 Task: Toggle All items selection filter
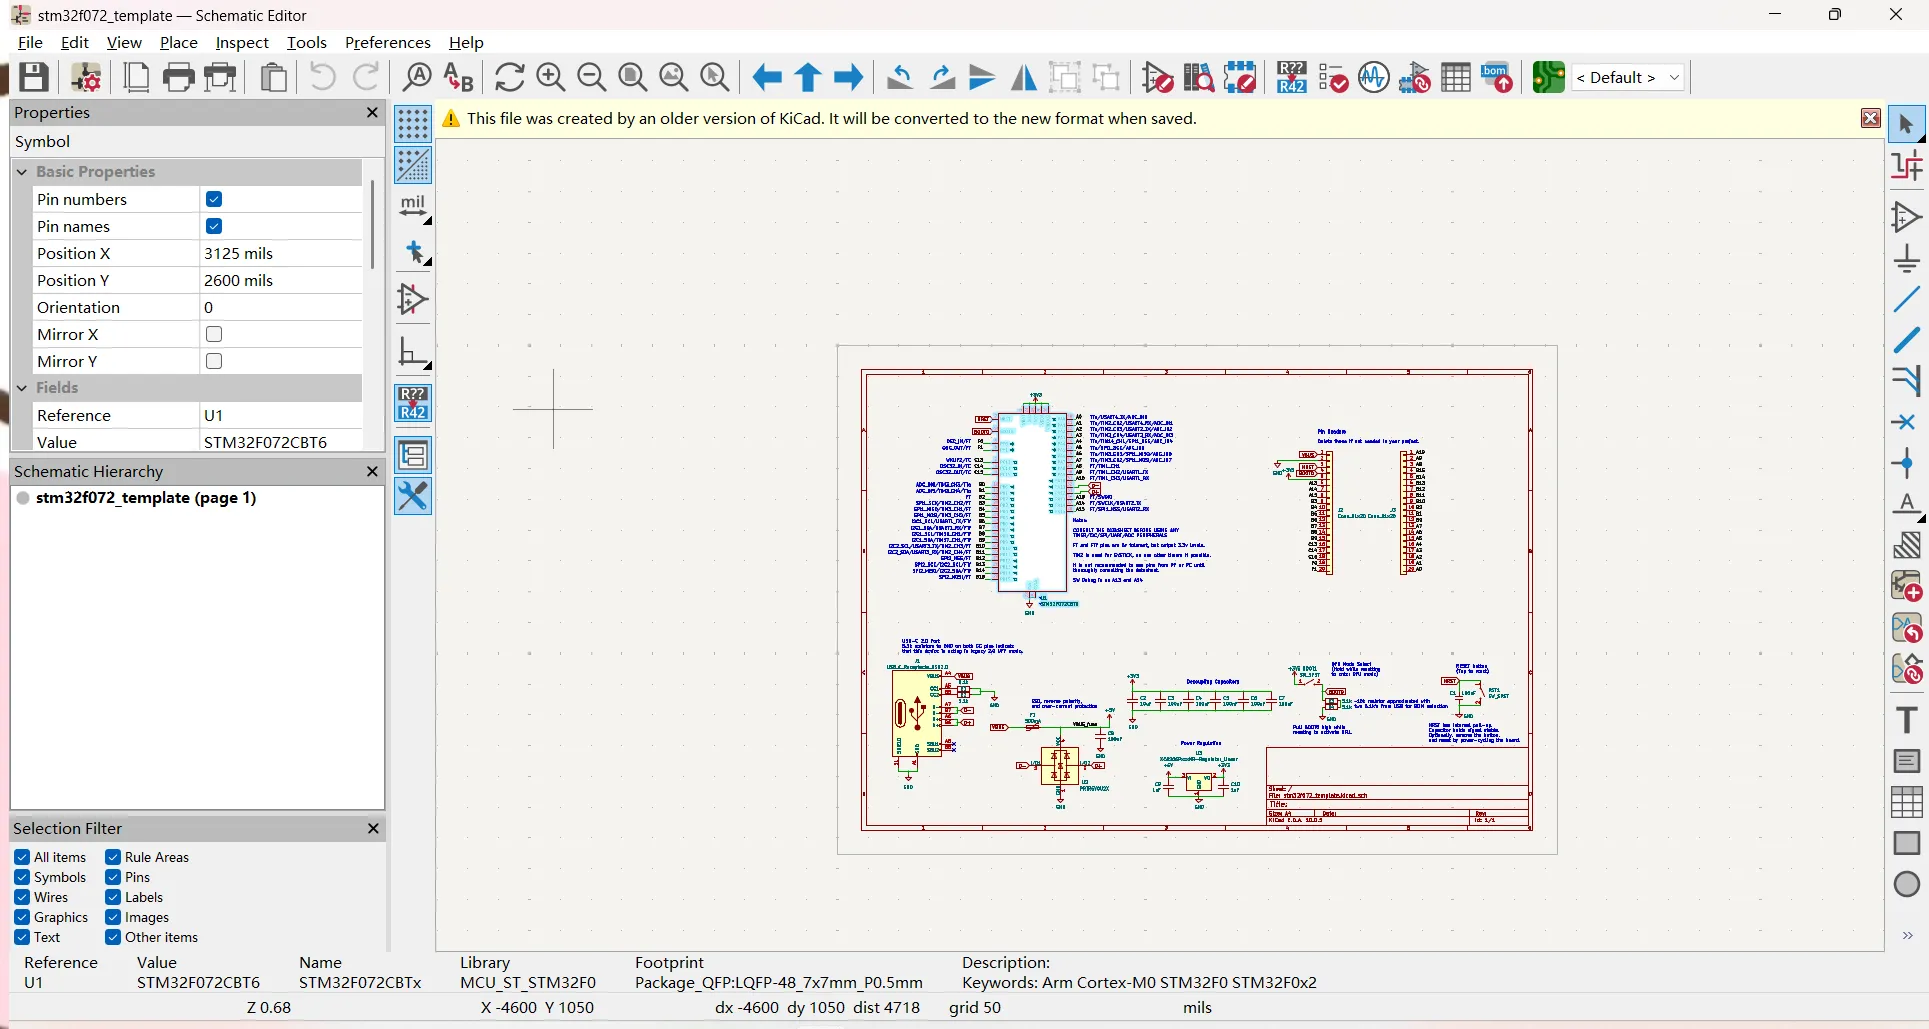pyautogui.click(x=22, y=857)
